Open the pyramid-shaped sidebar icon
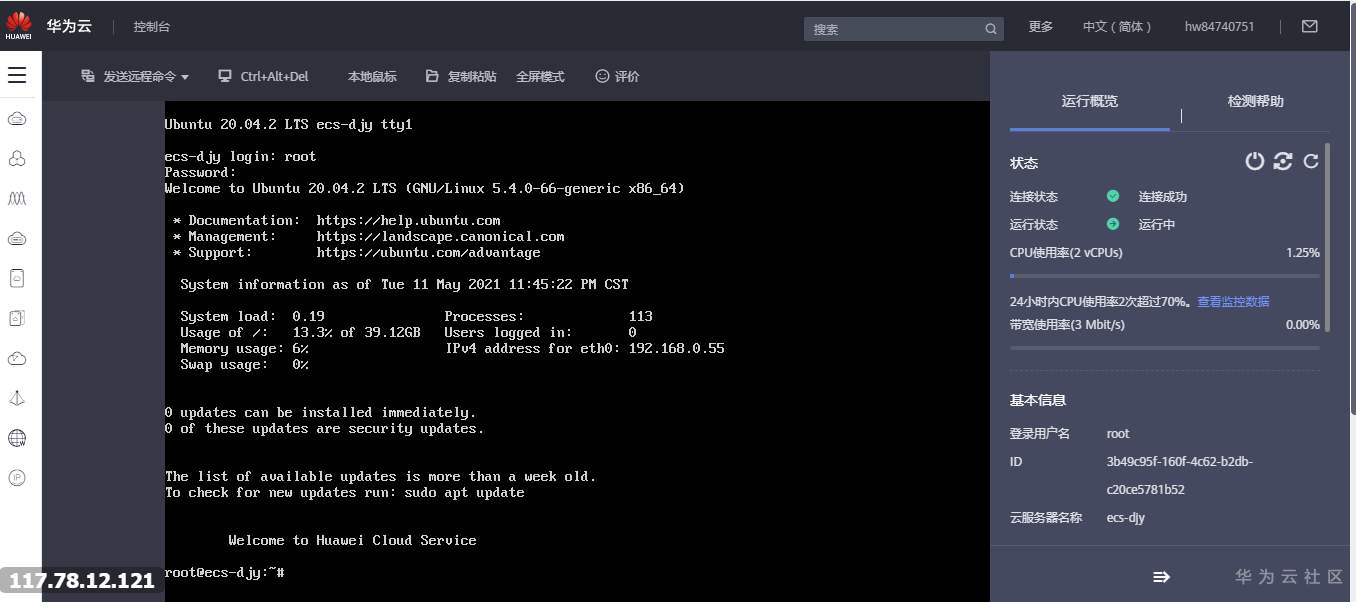This screenshot has width=1356, height=602. [17, 398]
